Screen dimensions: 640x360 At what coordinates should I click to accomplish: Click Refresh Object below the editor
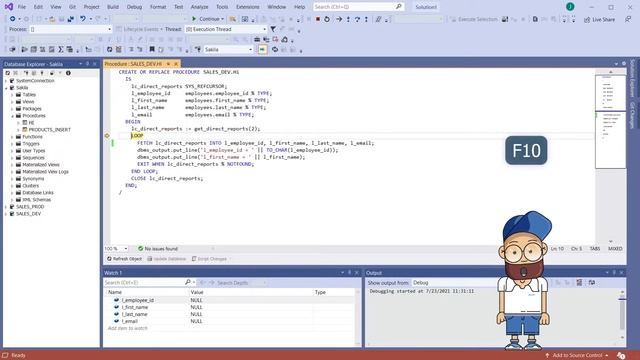(124, 259)
